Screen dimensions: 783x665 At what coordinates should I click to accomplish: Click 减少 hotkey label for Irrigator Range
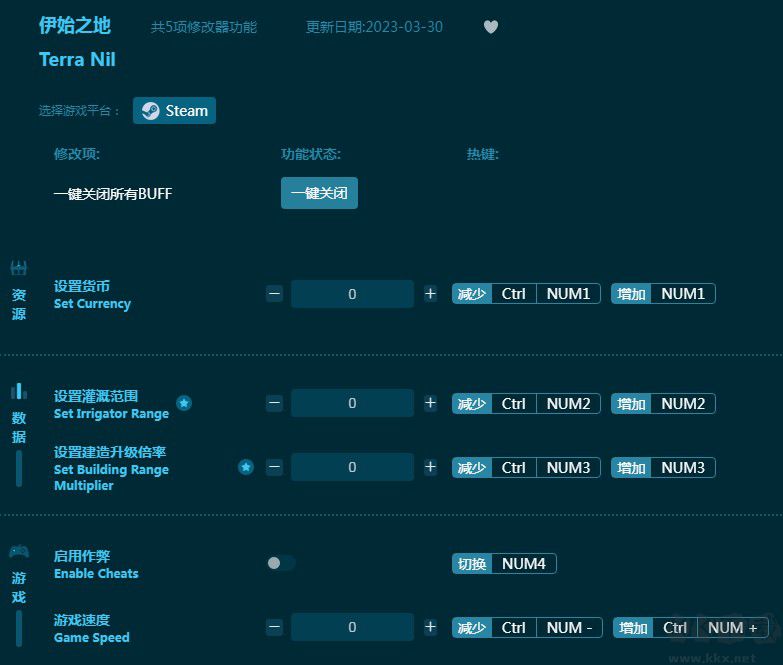(x=472, y=403)
